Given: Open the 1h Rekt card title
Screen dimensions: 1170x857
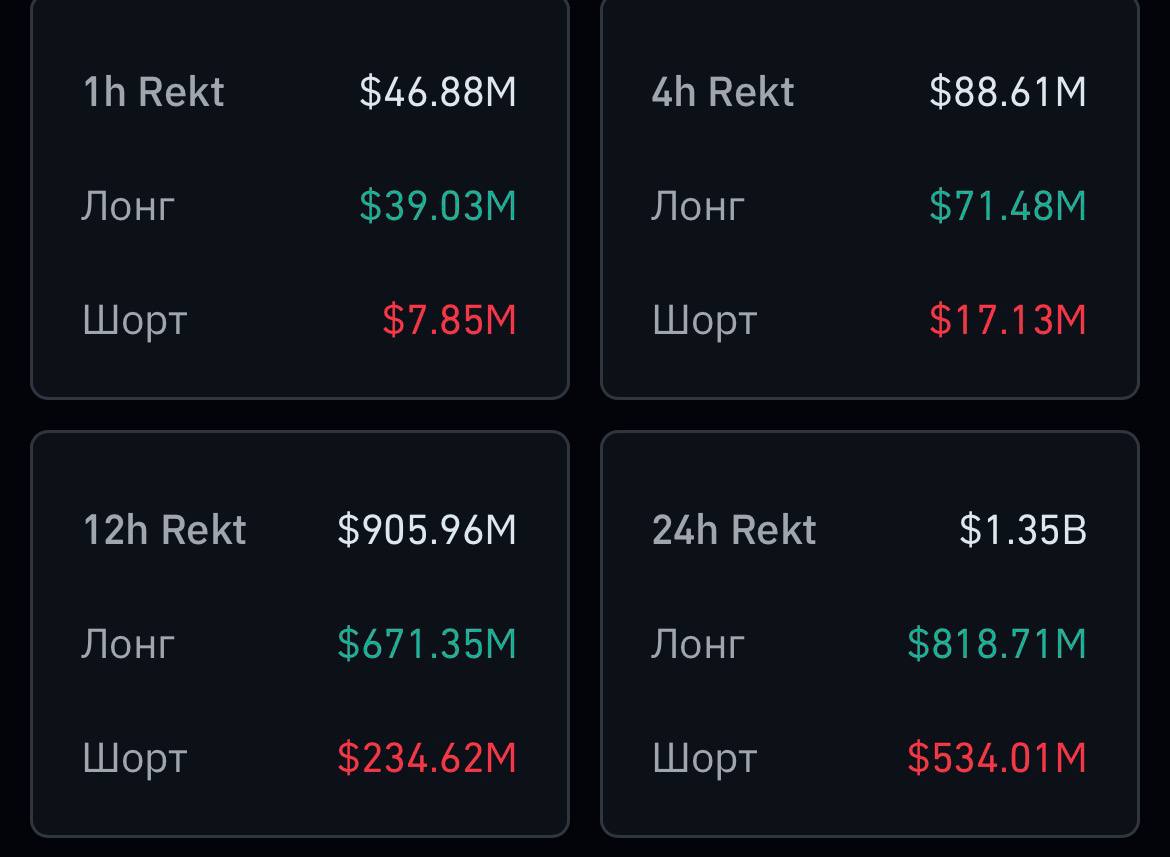Looking at the screenshot, I should tap(154, 92).
